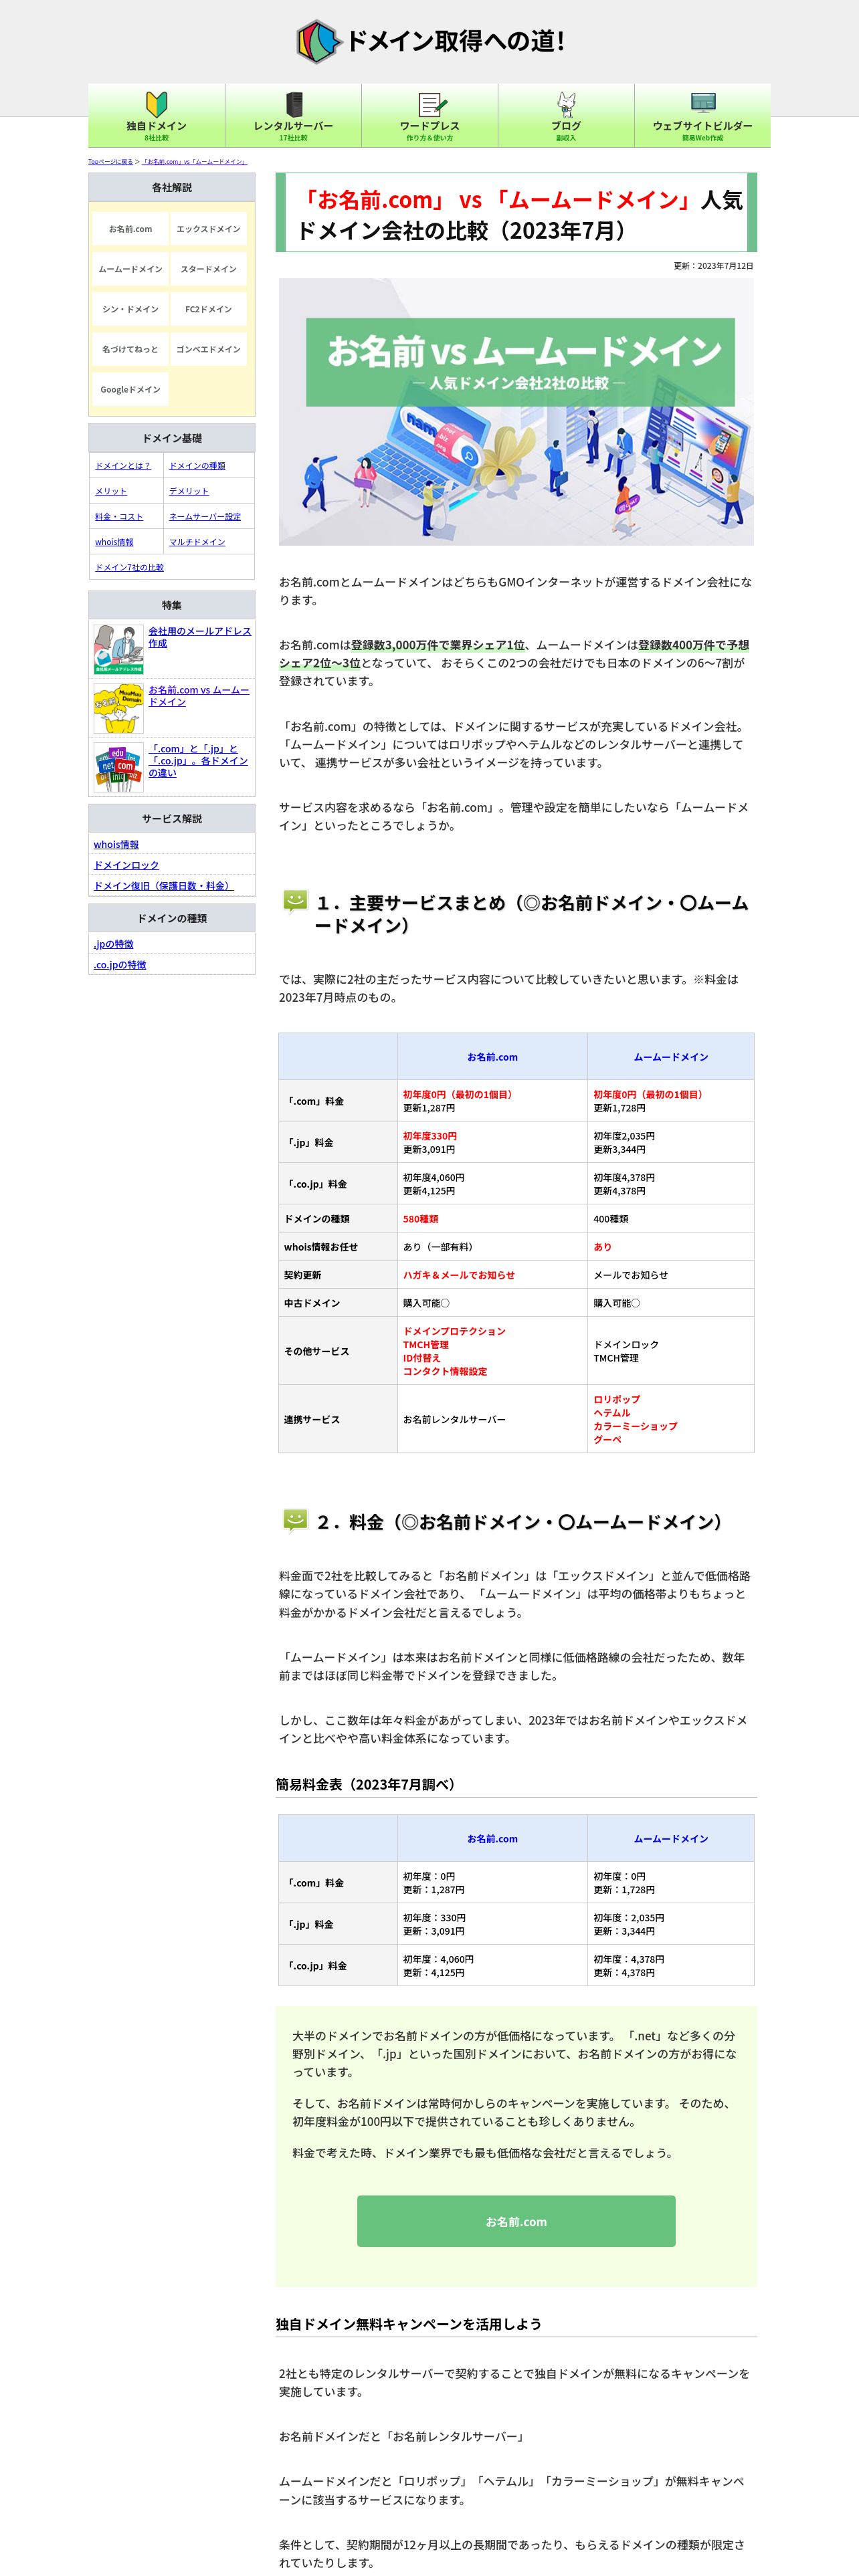This screenshot has height=2576, width=859.
Task: Select FC2ドメイン in 各社解説 panel
Action: [208, 309]
